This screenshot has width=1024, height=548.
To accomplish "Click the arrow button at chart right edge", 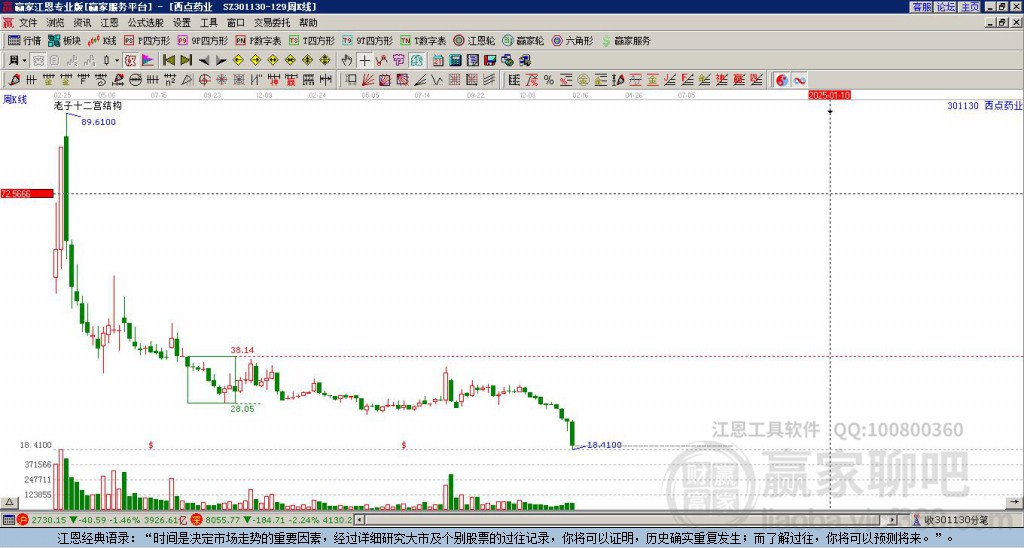I will [x=1014, y=502].
